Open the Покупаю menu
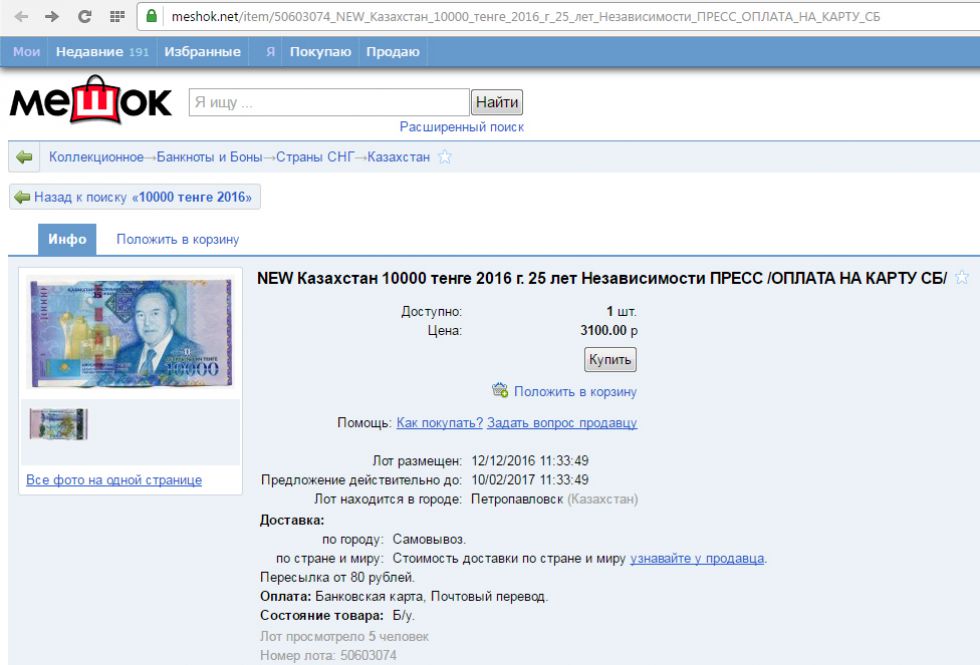The image size is (980, 665). [320, 52]
